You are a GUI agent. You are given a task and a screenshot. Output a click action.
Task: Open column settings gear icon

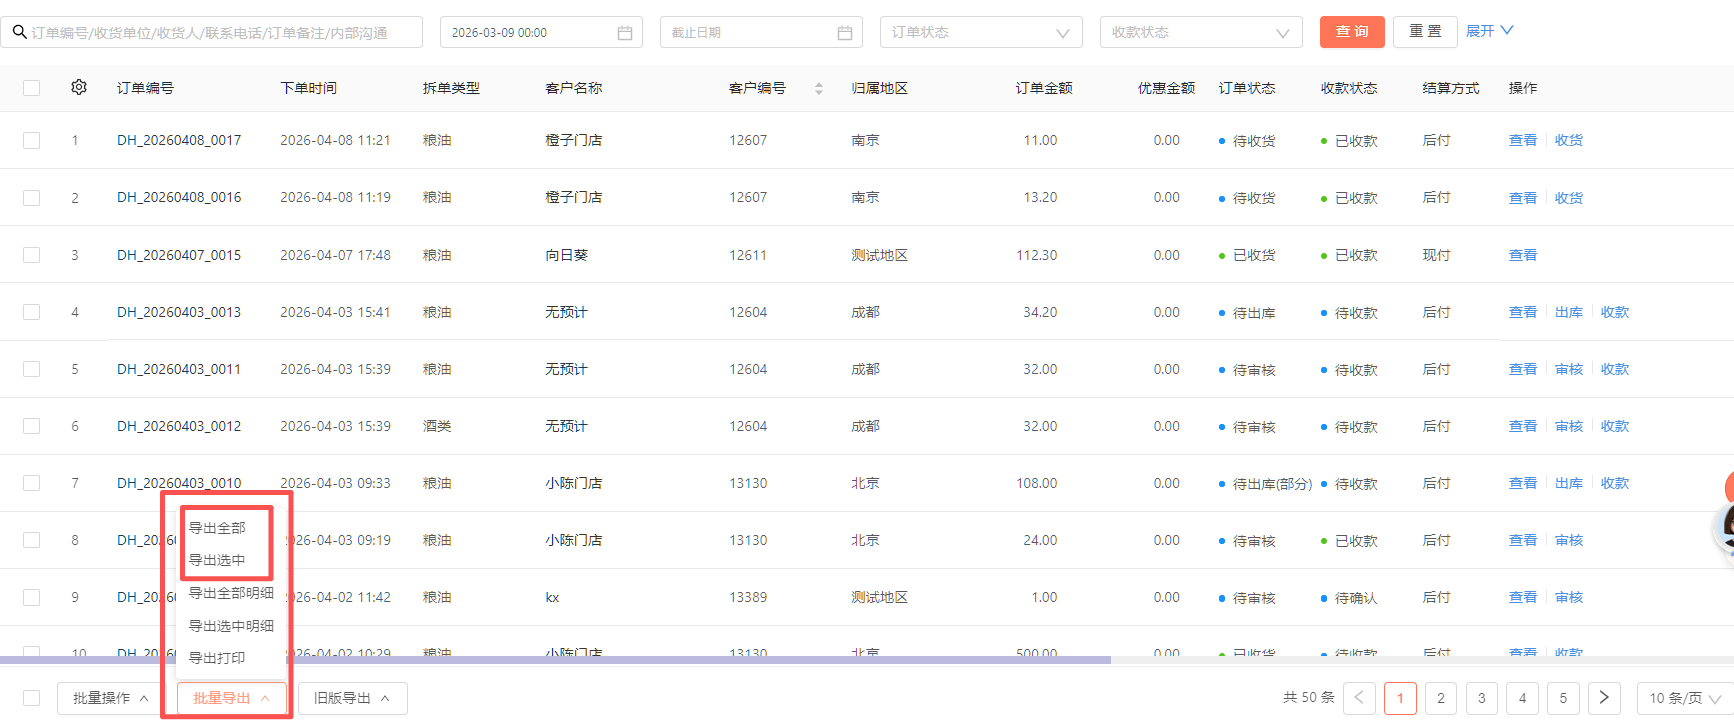click(79, 87)
